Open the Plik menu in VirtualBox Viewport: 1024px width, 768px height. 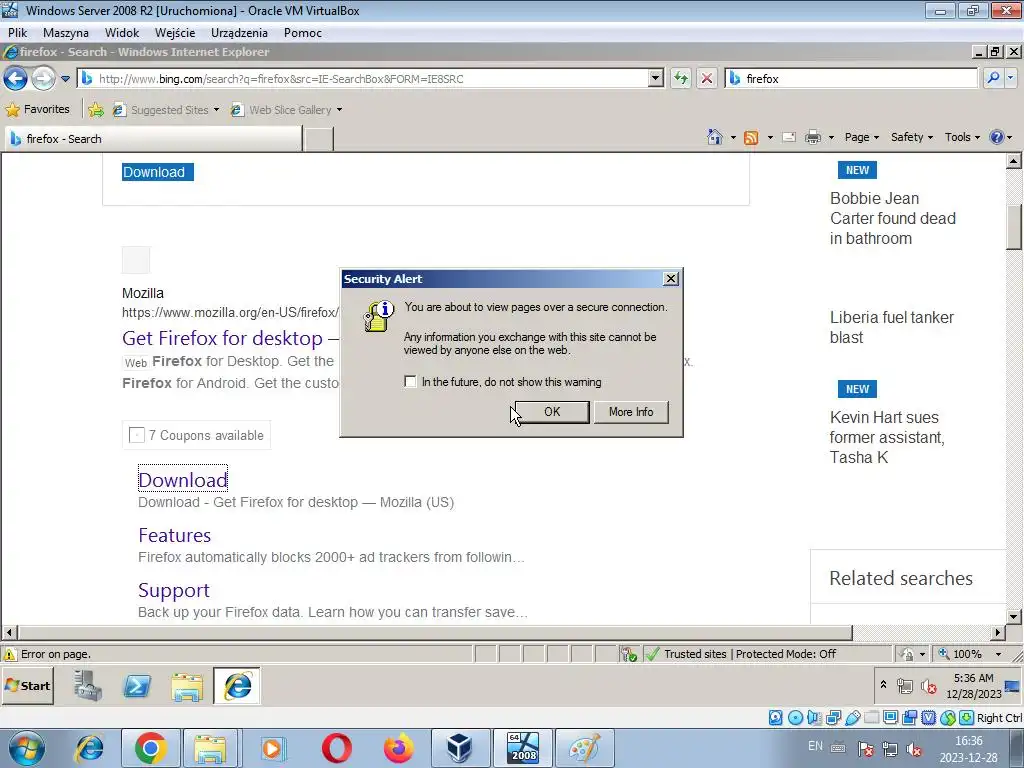[x=18, y=33]
